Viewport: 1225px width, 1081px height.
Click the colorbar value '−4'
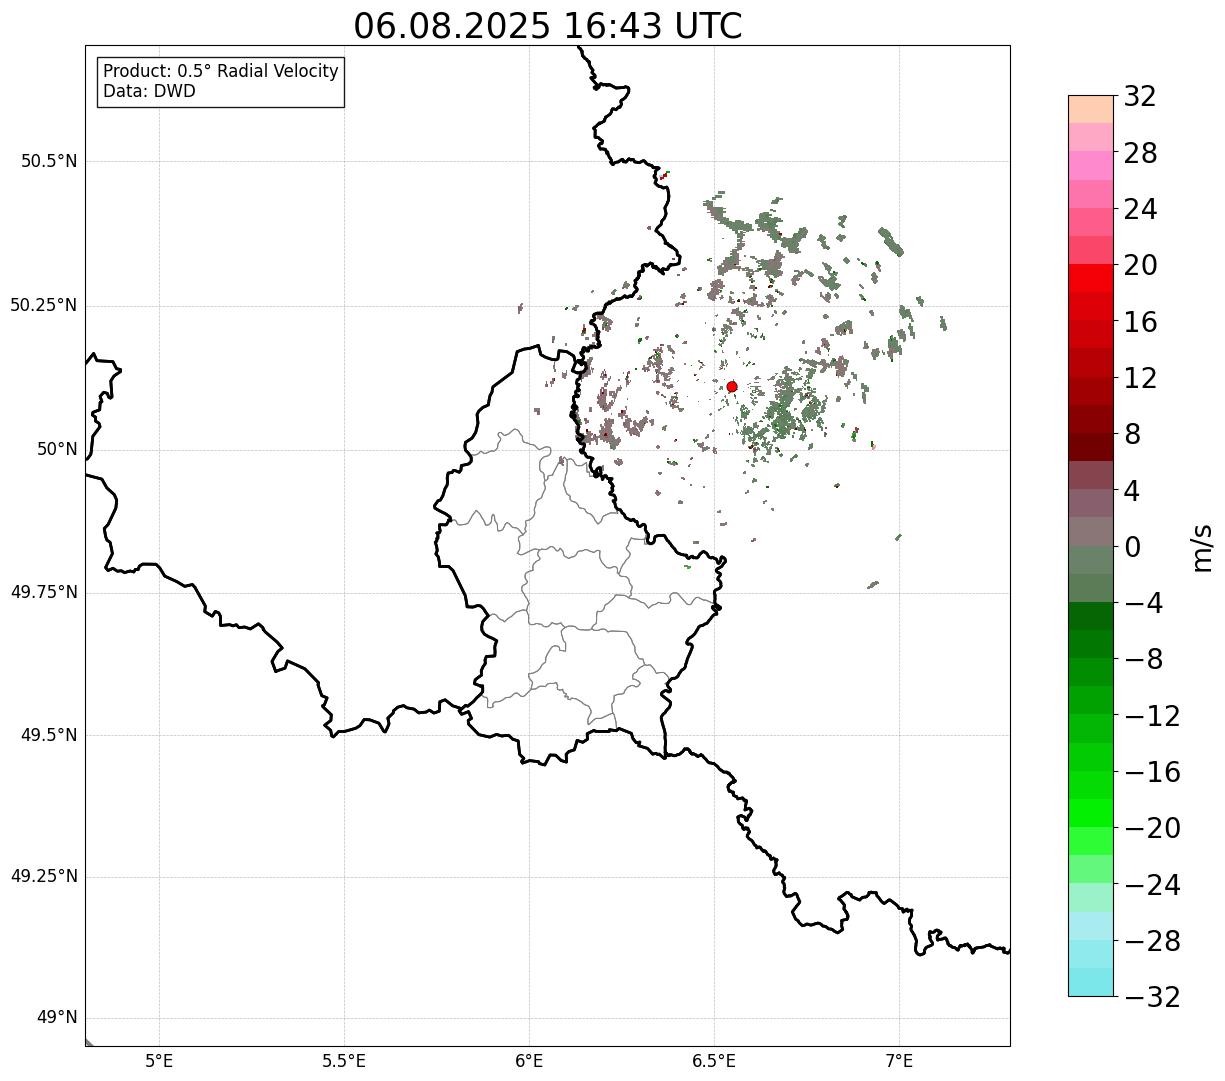coord(1143,604)
